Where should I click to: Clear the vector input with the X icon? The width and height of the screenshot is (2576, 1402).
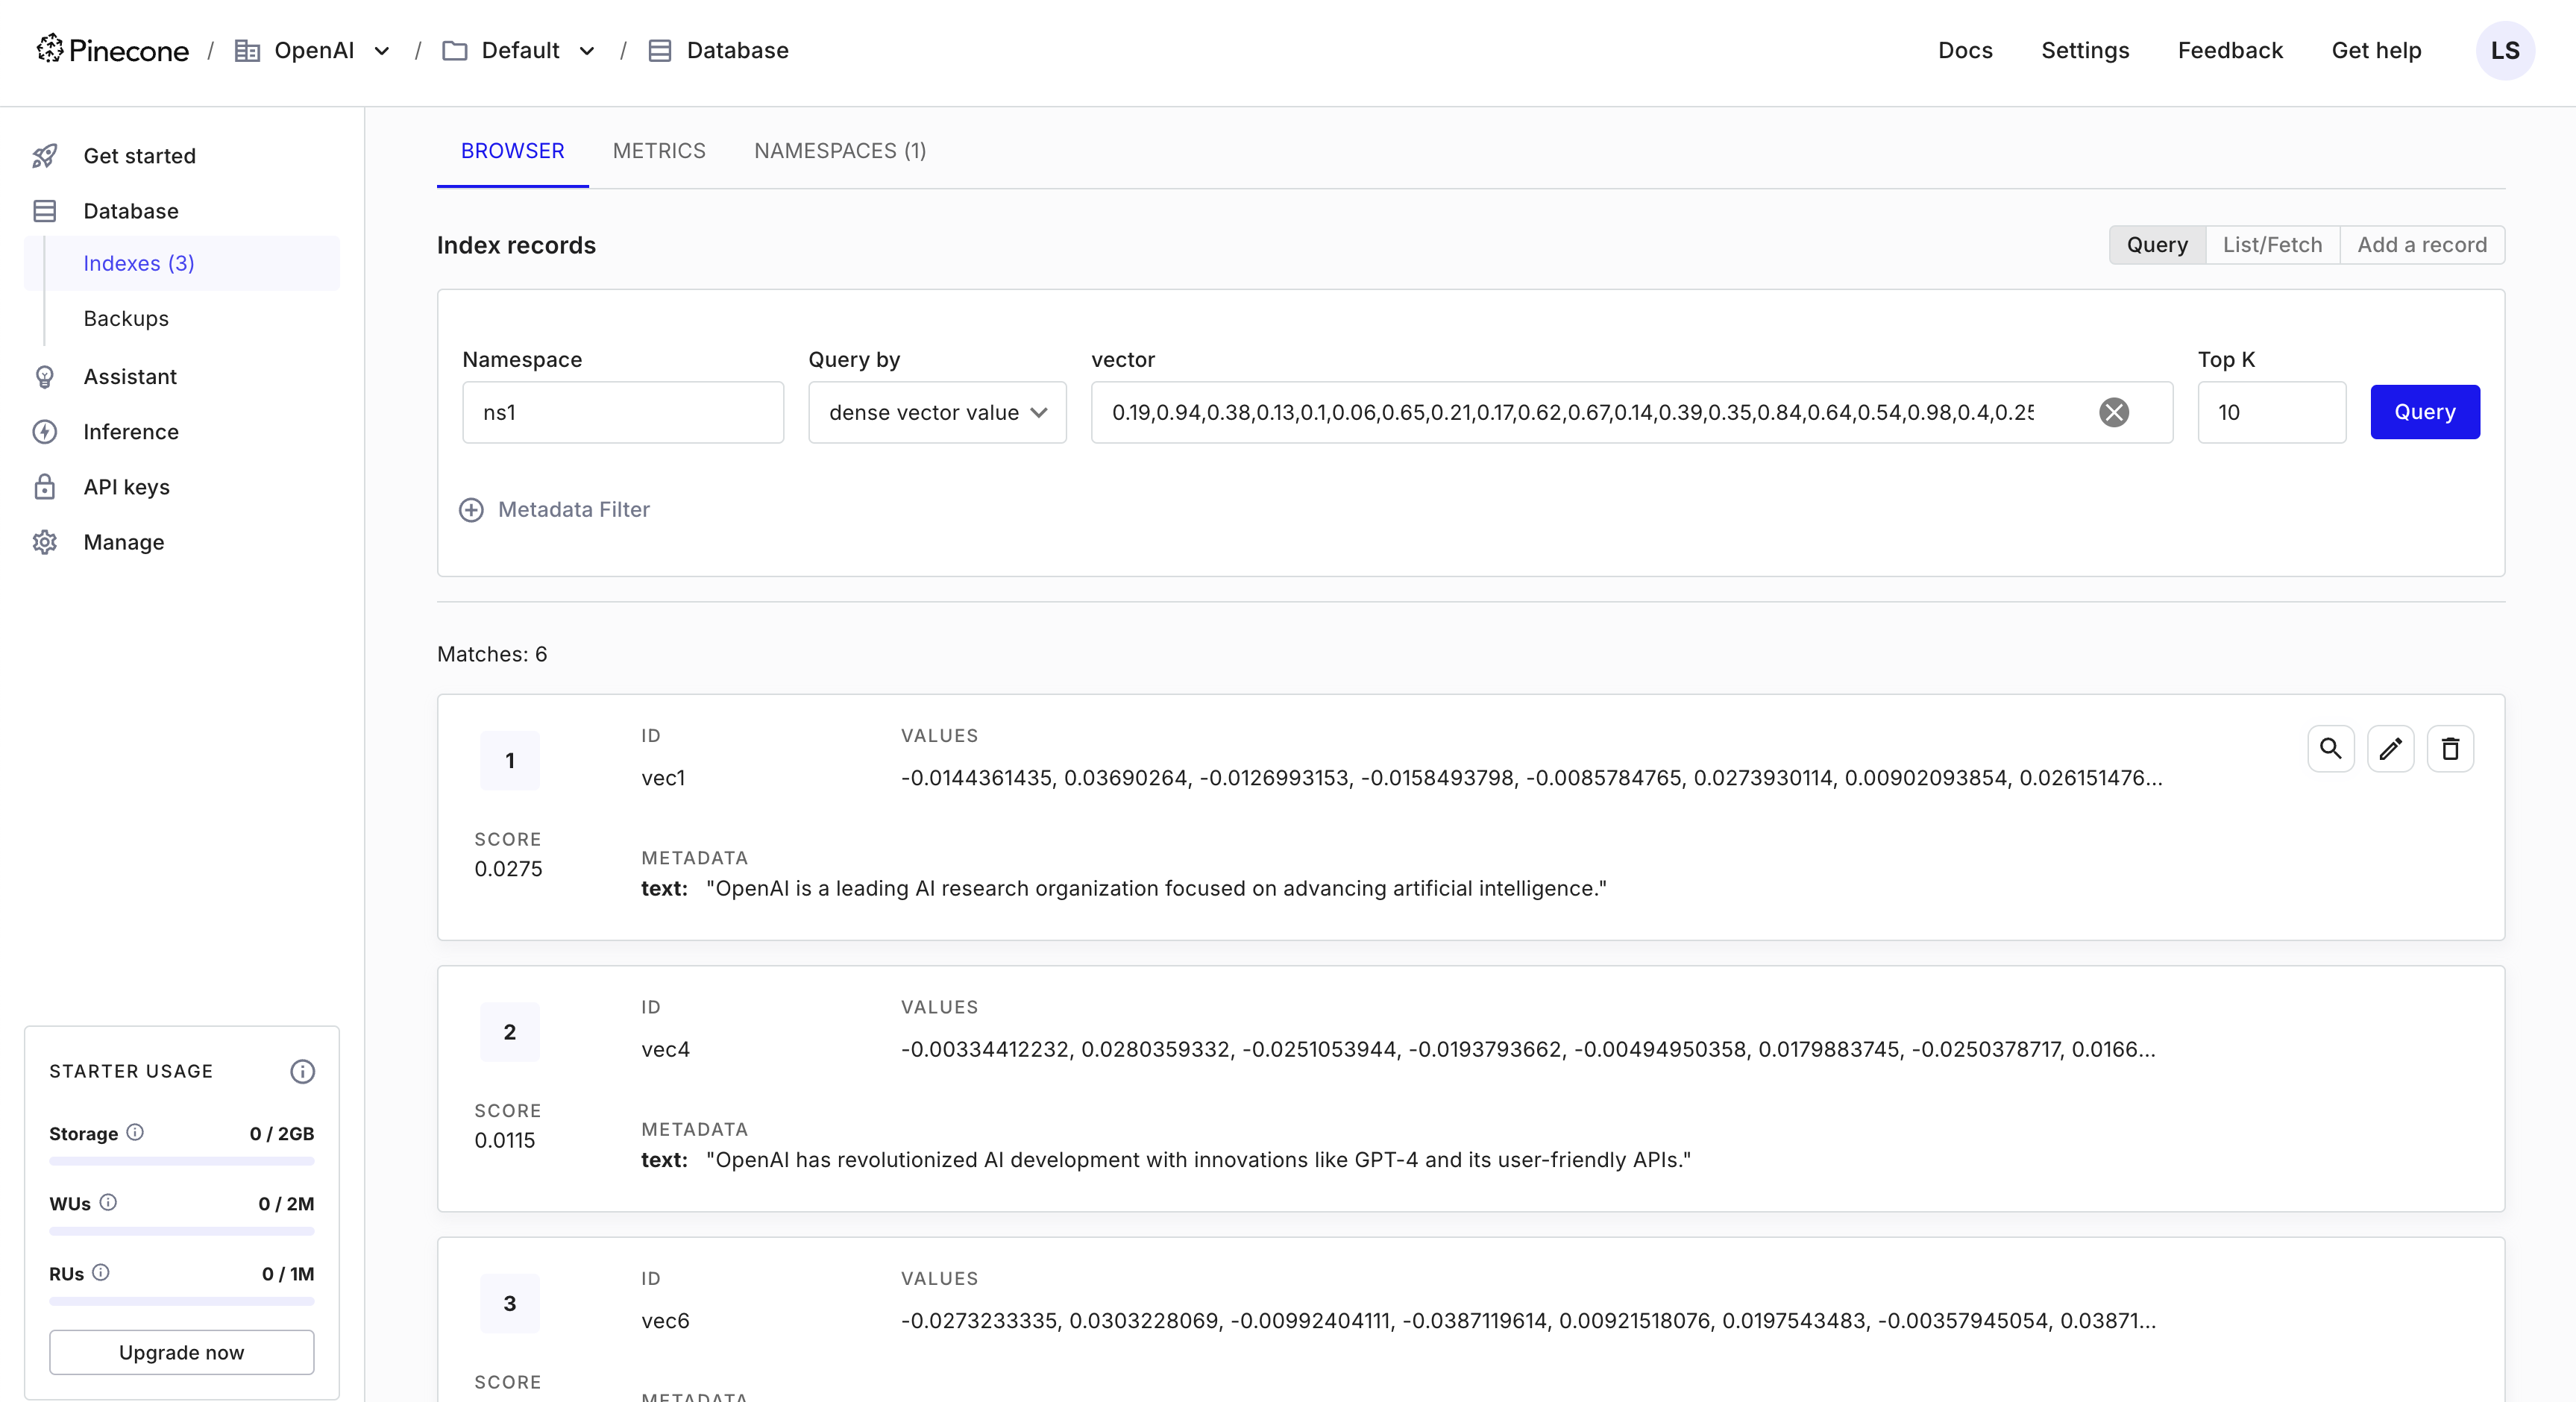coord(2113,412)
